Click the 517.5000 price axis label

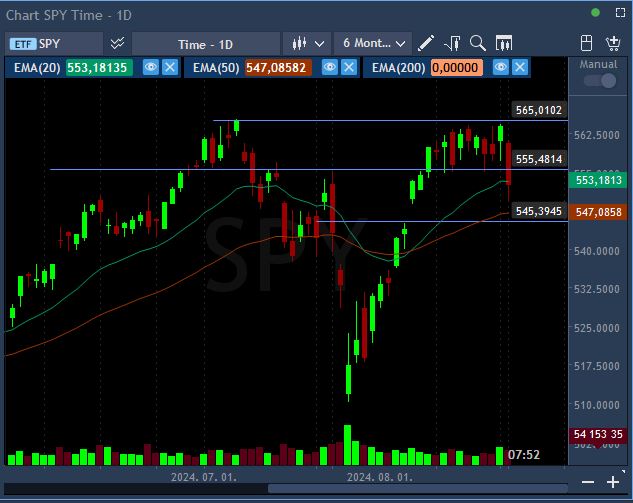tap(597, 366)
